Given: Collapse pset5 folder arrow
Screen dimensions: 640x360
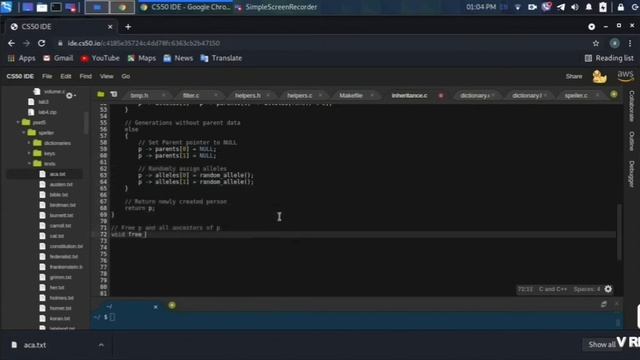Looking at the screenshot, I should (18, 122).
